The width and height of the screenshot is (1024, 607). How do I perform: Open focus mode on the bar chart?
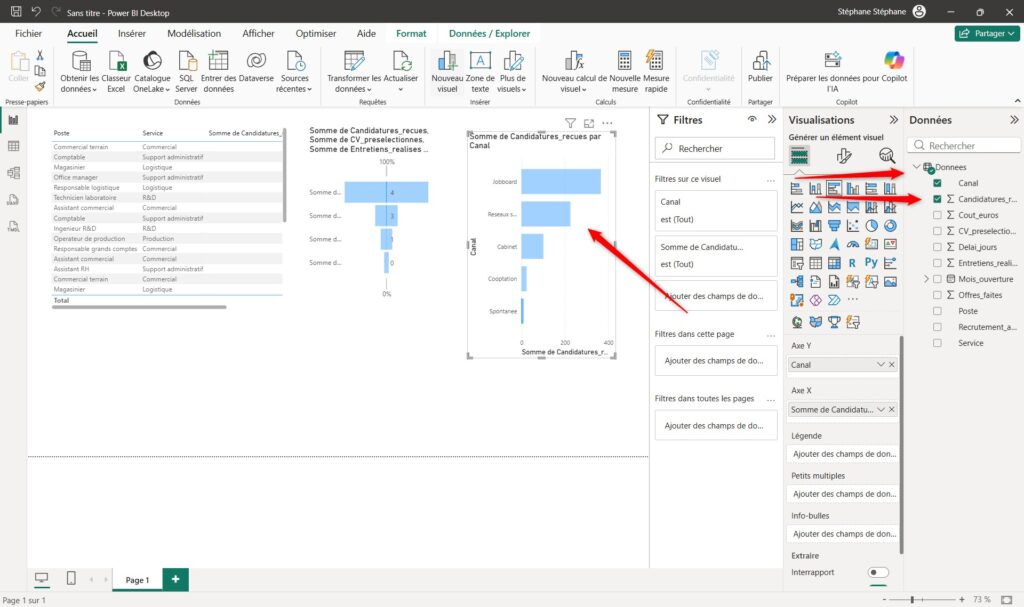point(589,123)
